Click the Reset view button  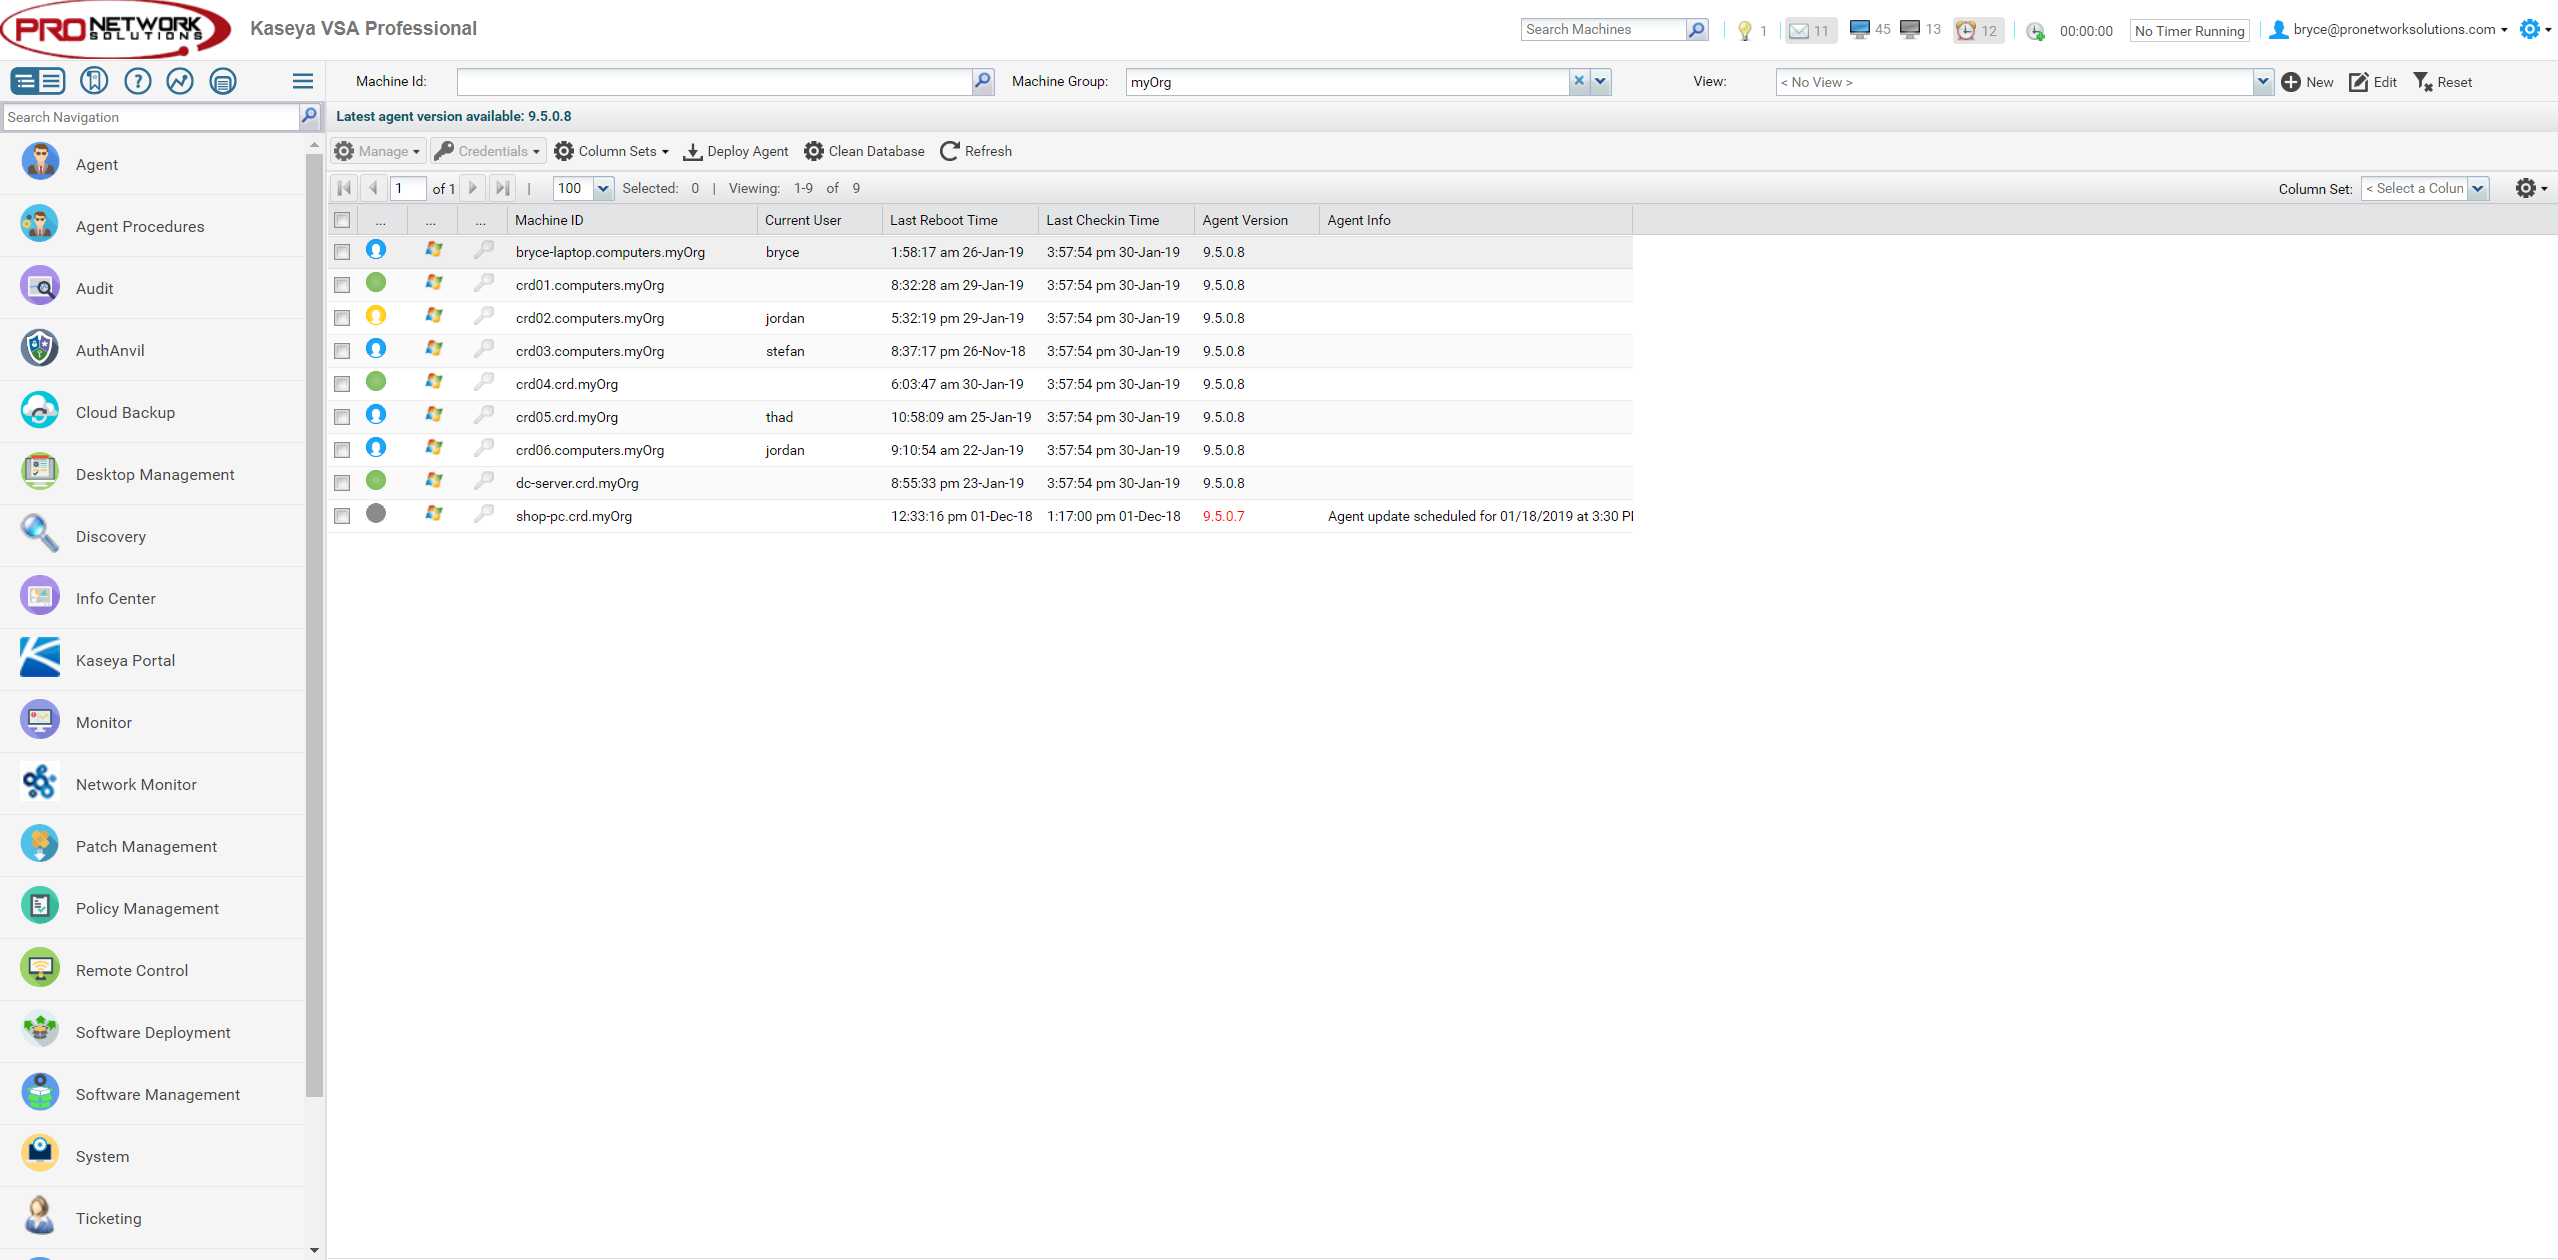[x=2443, y=82]
